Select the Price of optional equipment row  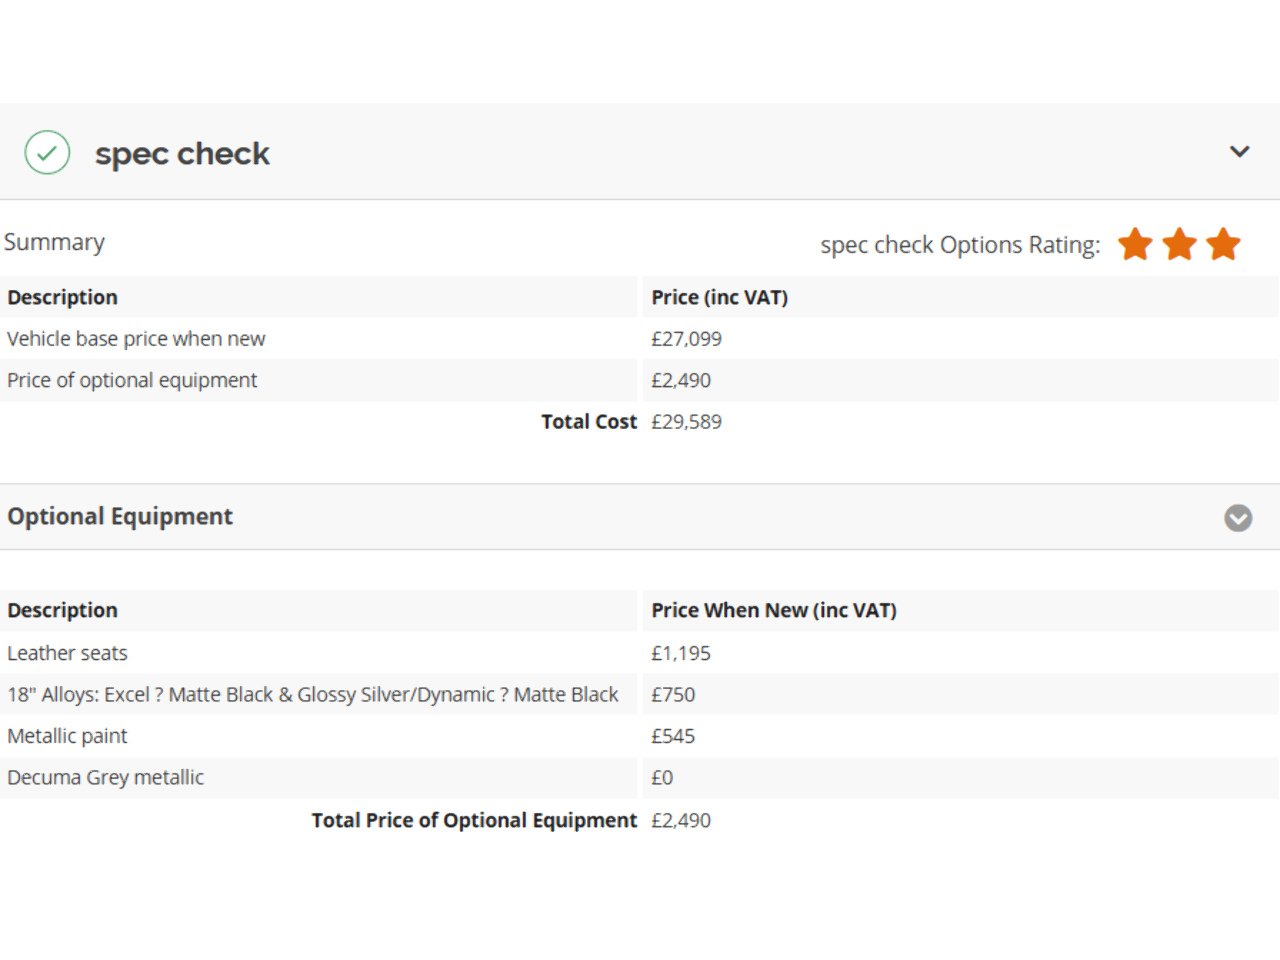coord(132,380)
